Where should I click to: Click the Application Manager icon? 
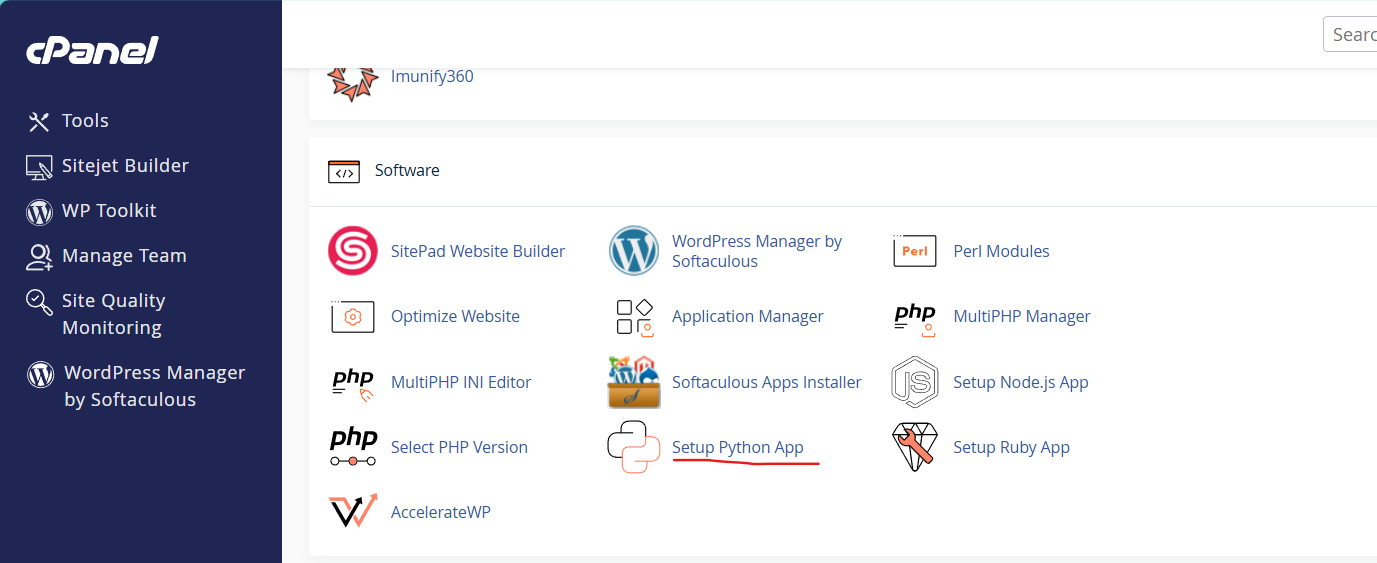click(634, 317)
